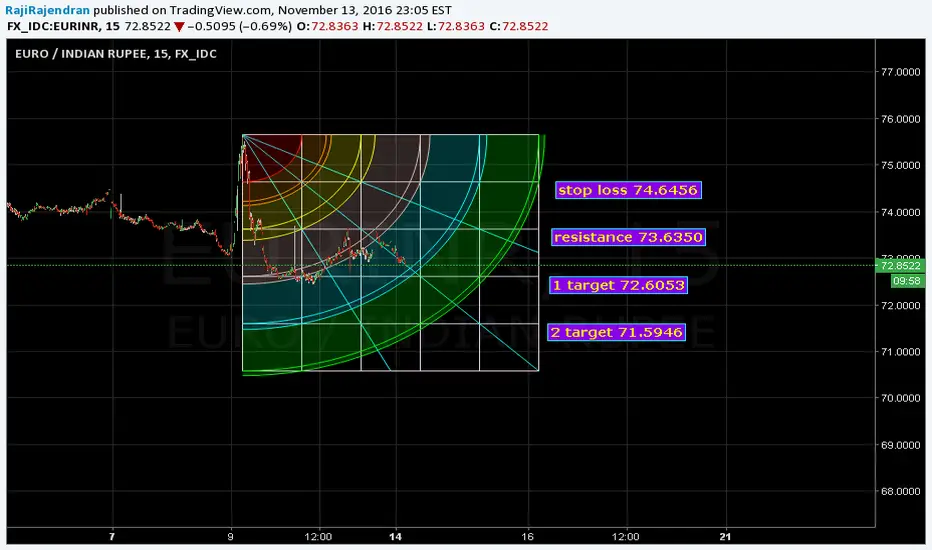Click the high value H:72.8522
Screen dimensions: 932x550
[392, 26]
